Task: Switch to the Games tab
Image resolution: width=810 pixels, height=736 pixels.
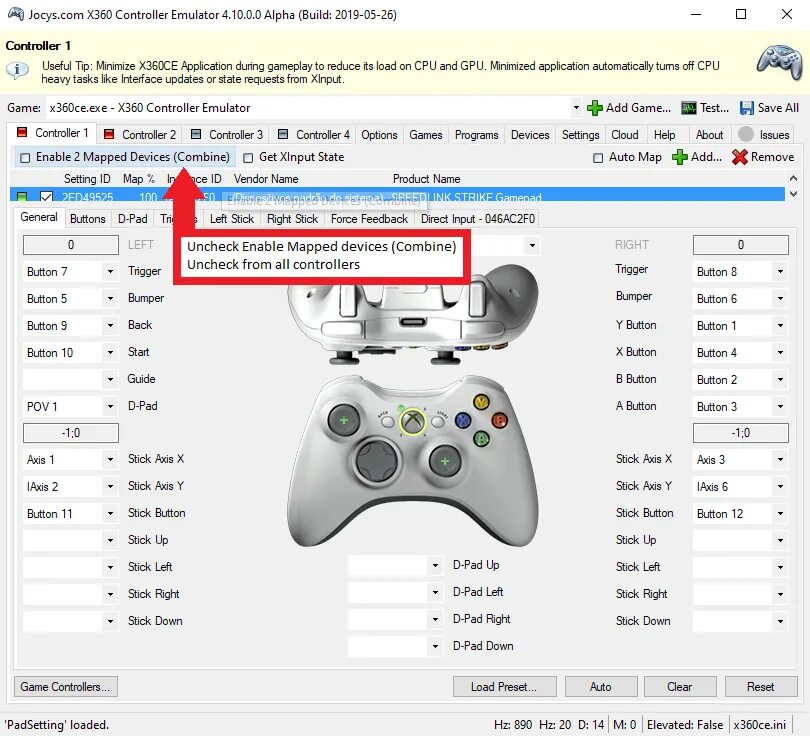Action: tap(426, 135)
